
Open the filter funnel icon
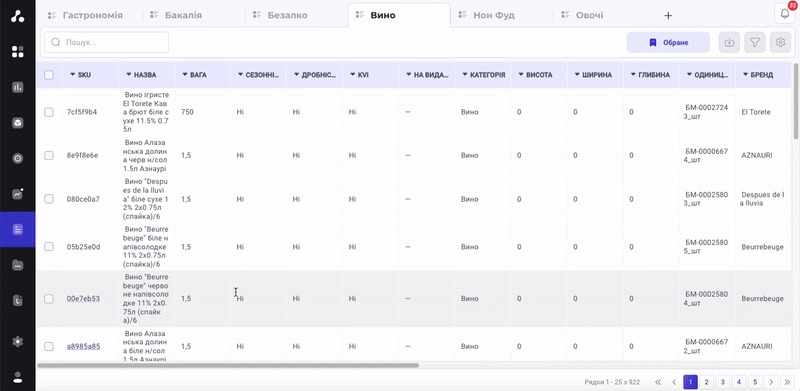tap(755, 42)
